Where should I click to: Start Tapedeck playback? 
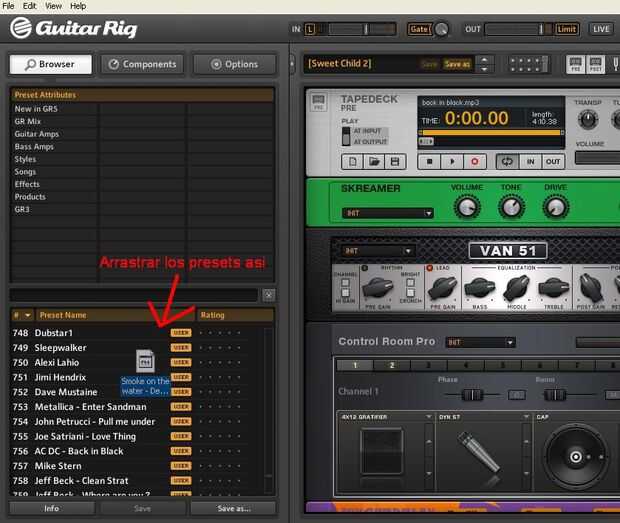click(x=452, y=162)
